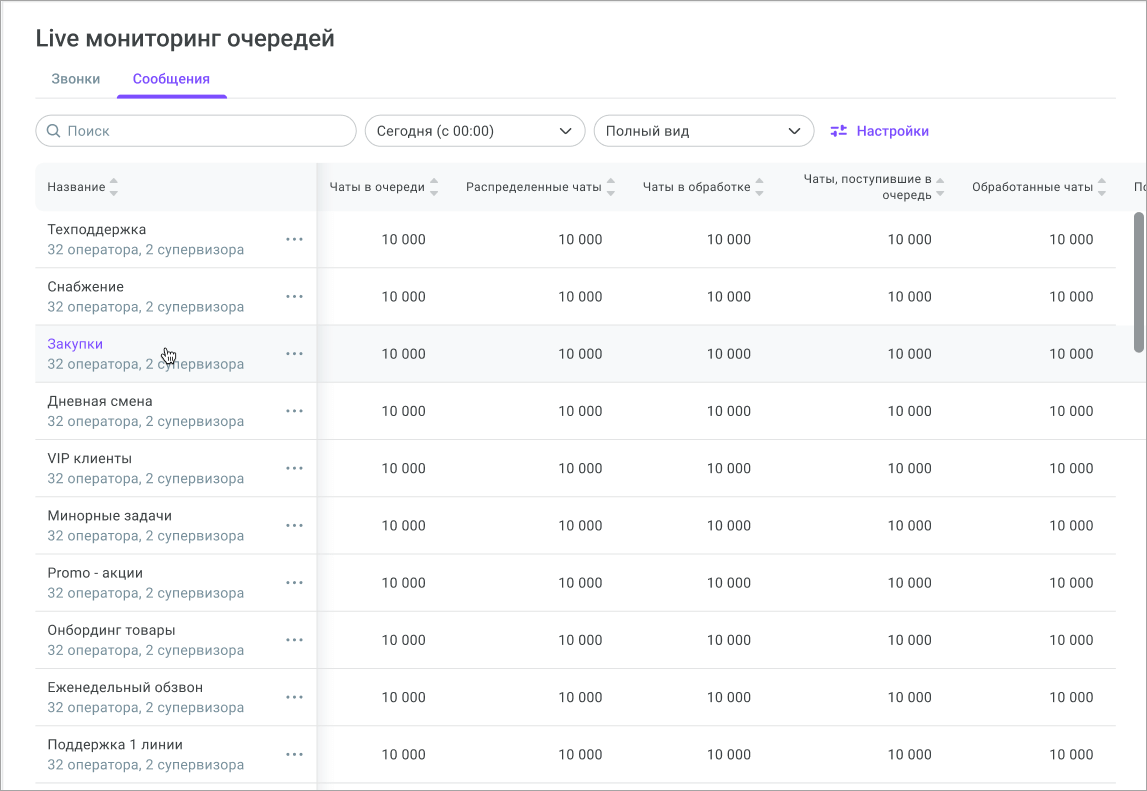The image size is (1147, 791).
Task: Open the three-dots menu for Promo - акции
Action: pos(294,582)
